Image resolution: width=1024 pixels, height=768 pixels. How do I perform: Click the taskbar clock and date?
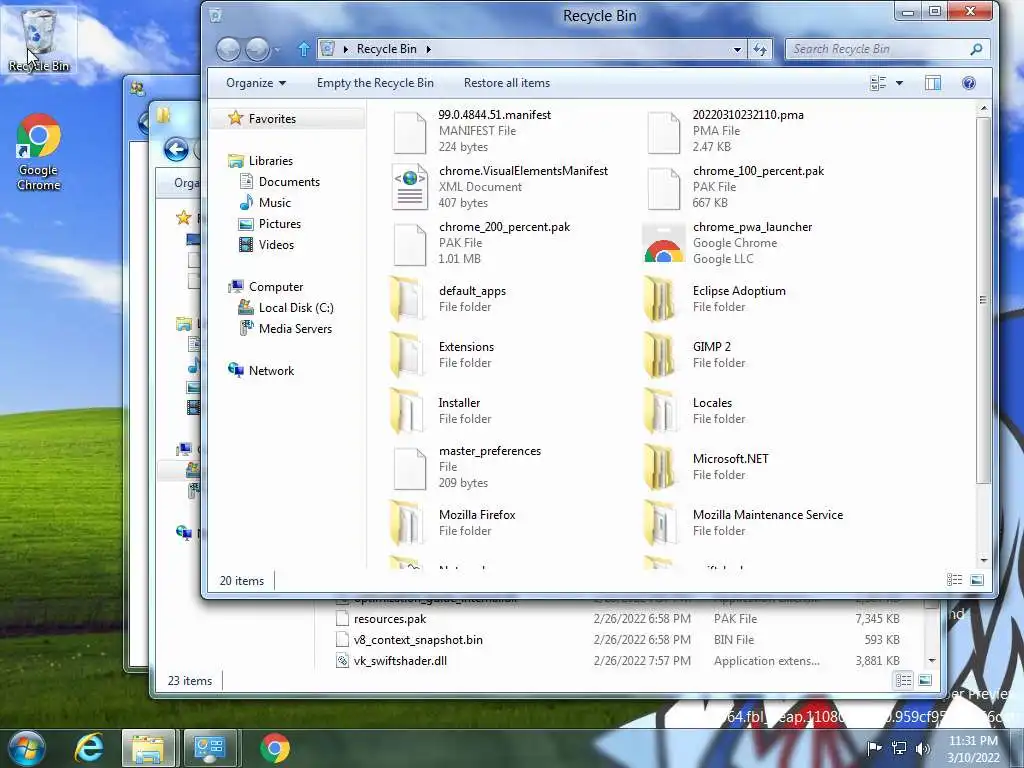pyautogui.click(x=973, y=748)
